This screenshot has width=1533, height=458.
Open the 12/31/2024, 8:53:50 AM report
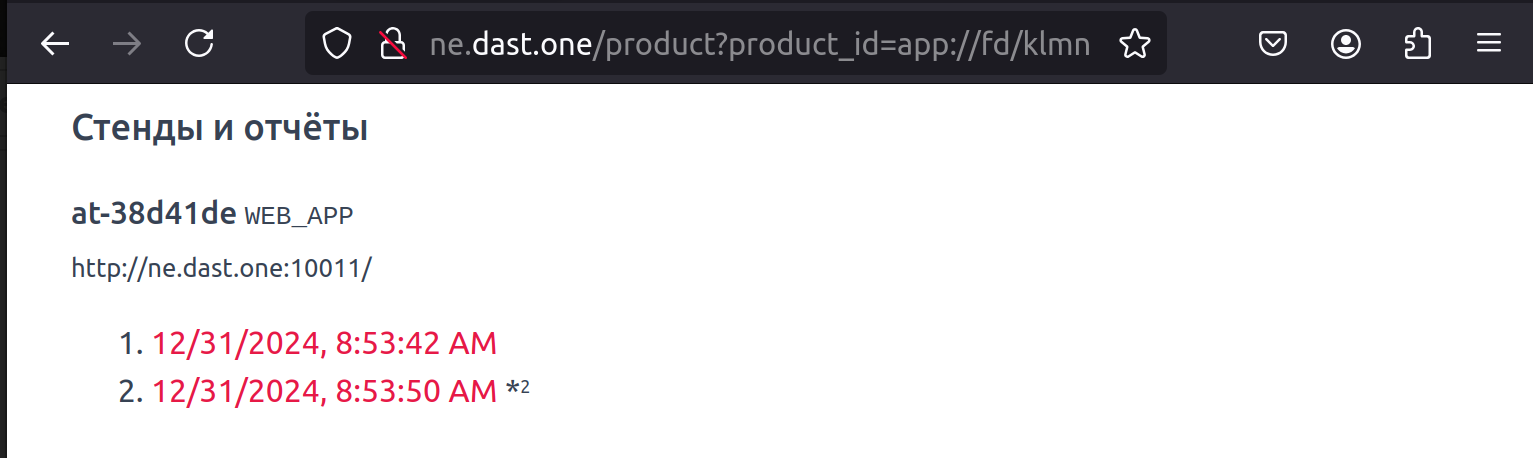tap(324, 391)
